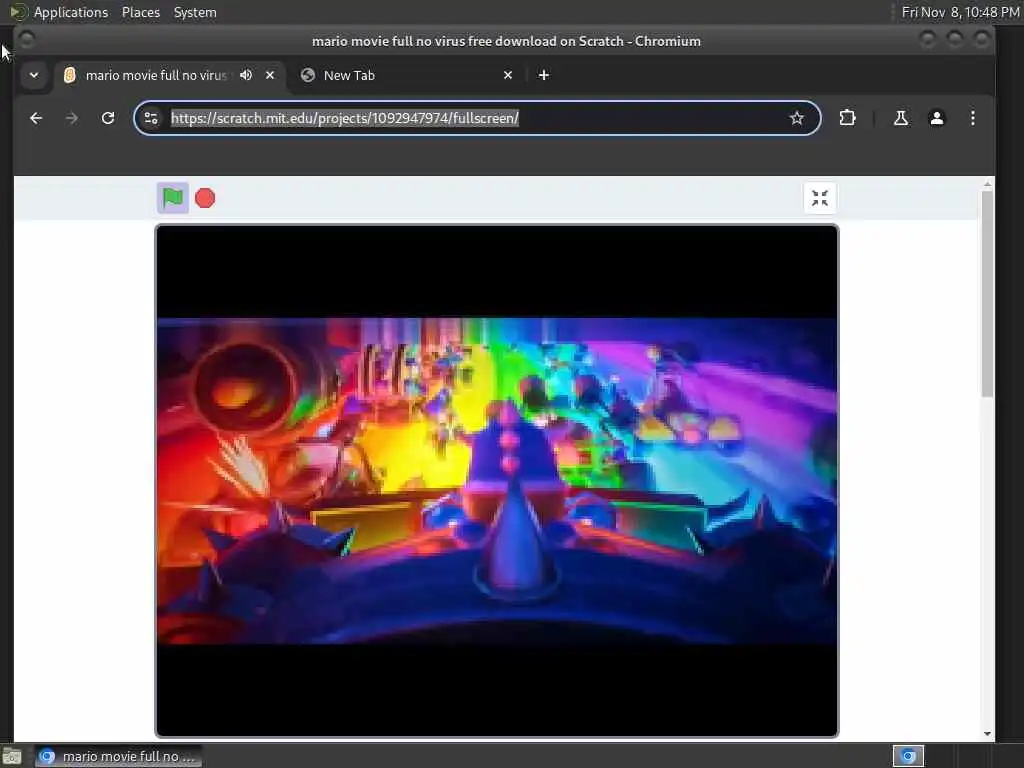1024x768 pixels.
Task: View site information icon in address bar
Action: point(151,118)
